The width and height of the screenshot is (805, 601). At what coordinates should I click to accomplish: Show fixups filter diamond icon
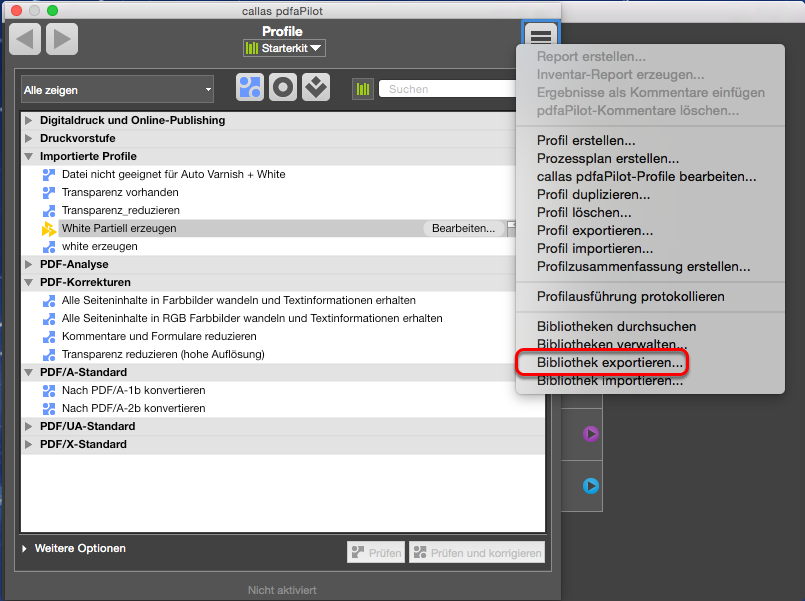316,87
